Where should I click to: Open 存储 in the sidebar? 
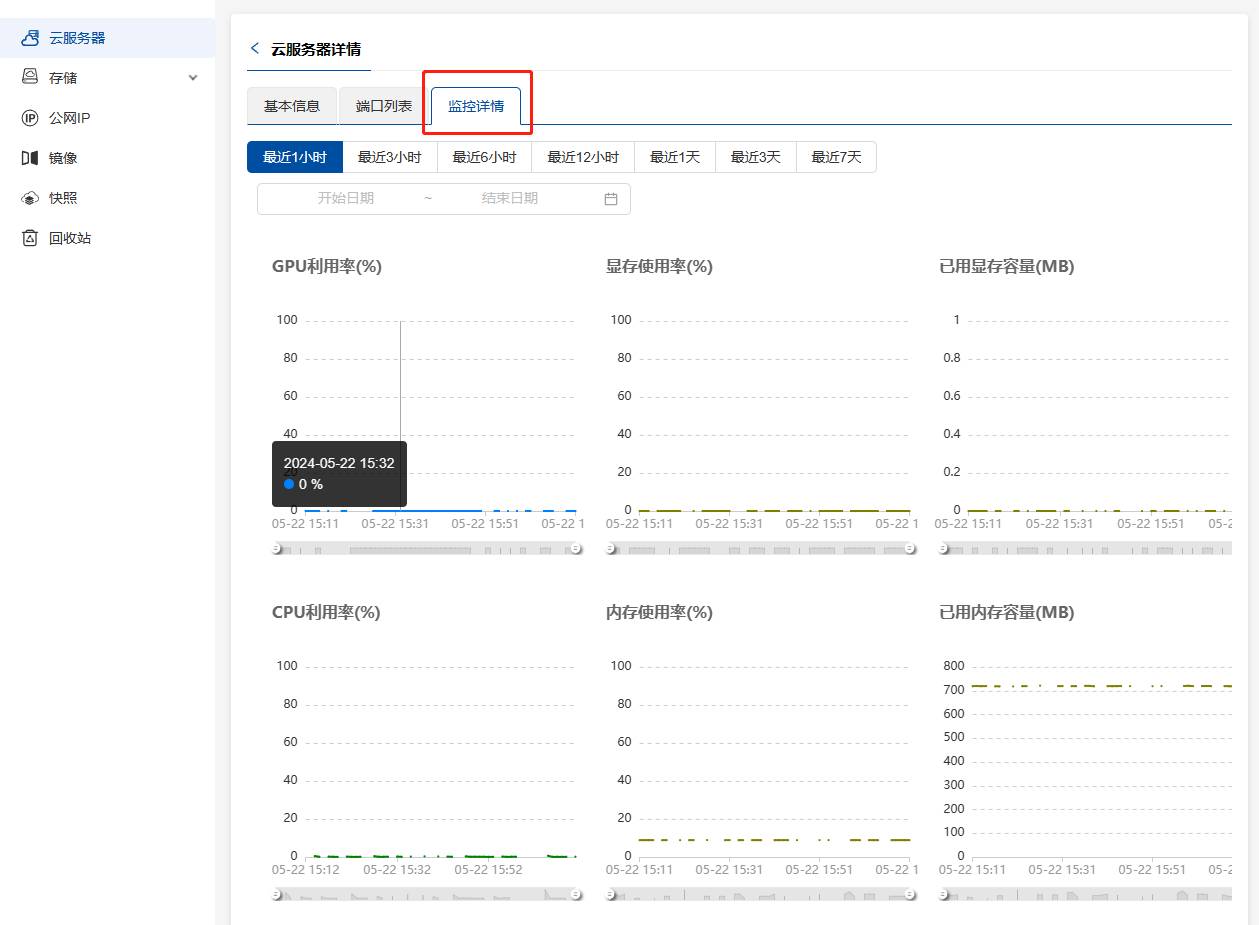coord(107,78)
